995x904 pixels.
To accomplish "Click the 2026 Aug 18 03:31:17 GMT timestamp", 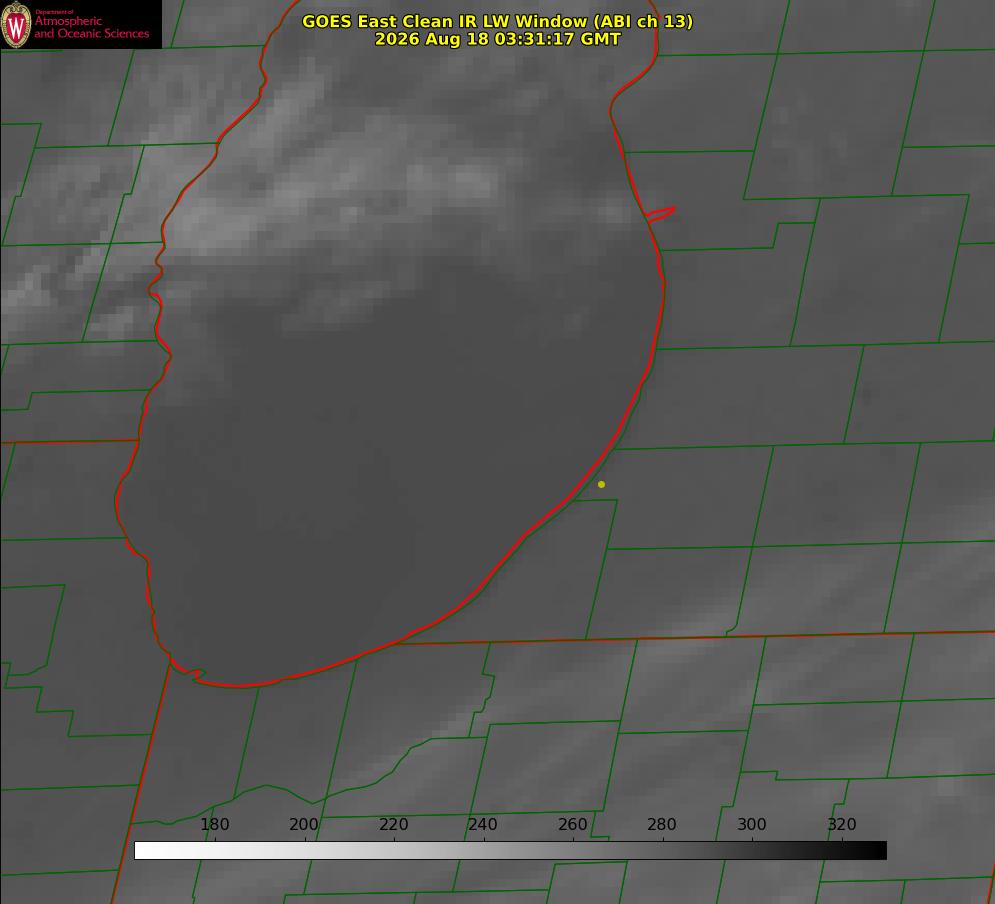I will click(x=498, y=39).
